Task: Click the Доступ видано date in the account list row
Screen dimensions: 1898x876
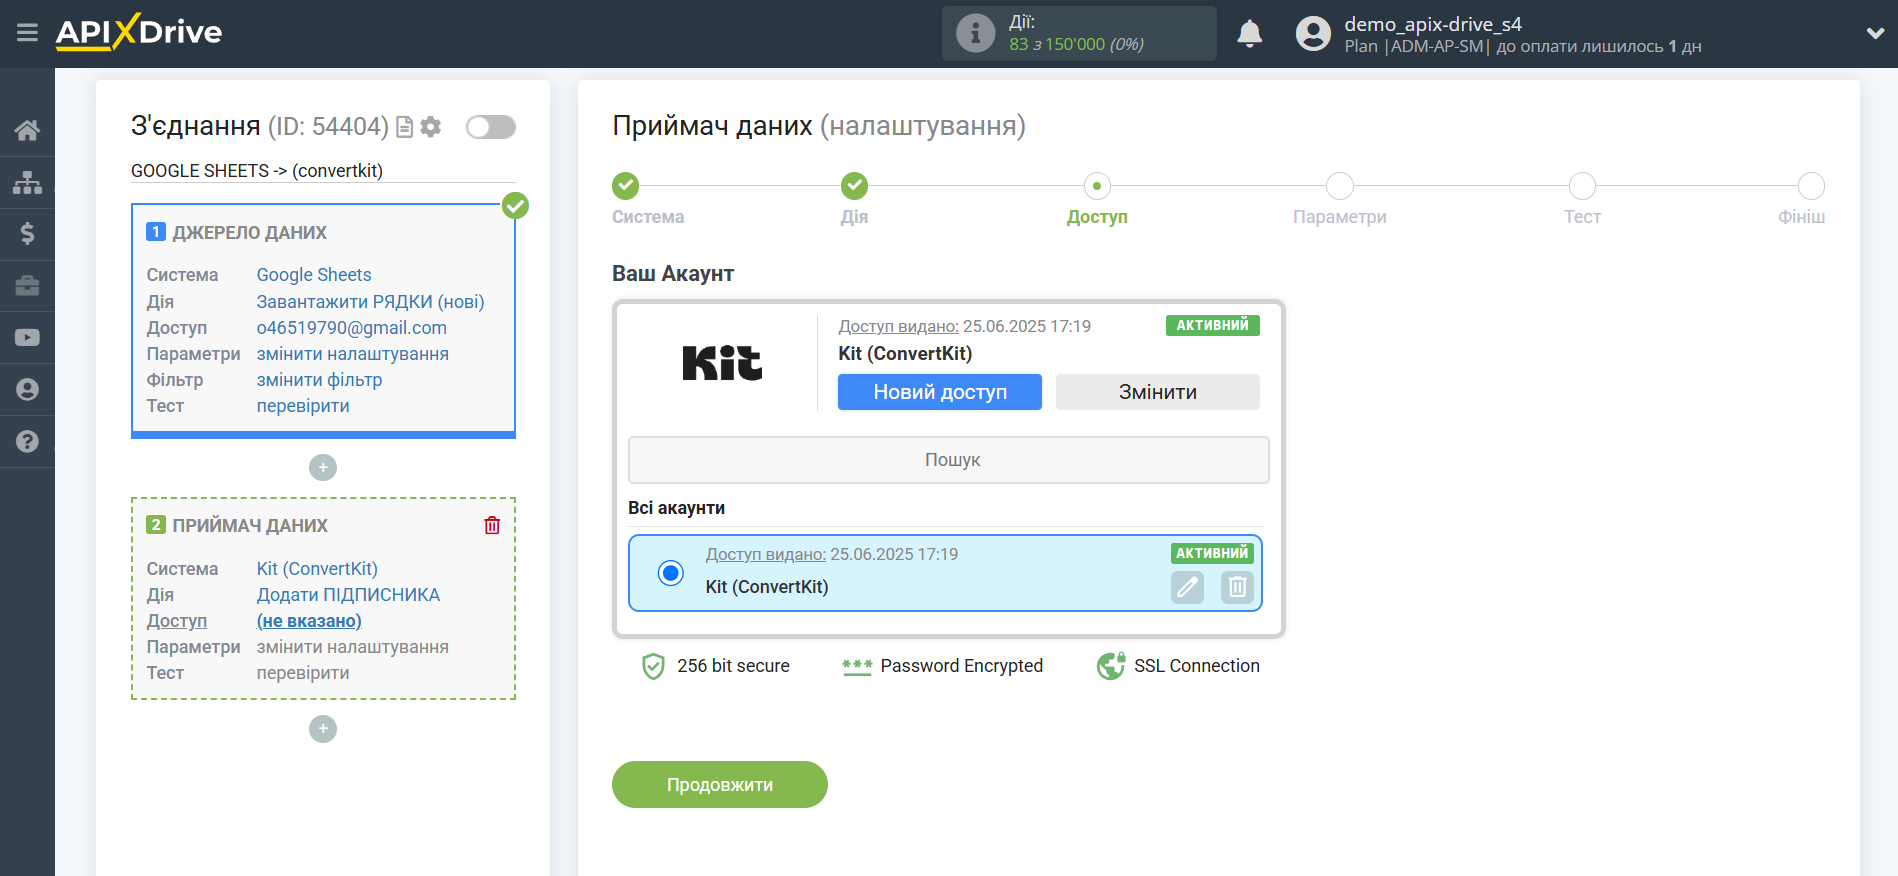Action: tap(832, 554)
